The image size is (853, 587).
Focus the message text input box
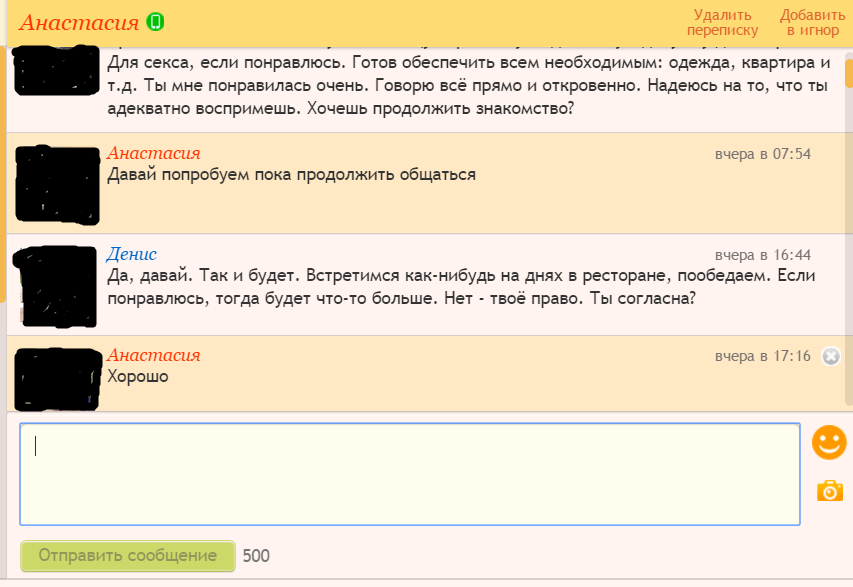pos(410,474)
